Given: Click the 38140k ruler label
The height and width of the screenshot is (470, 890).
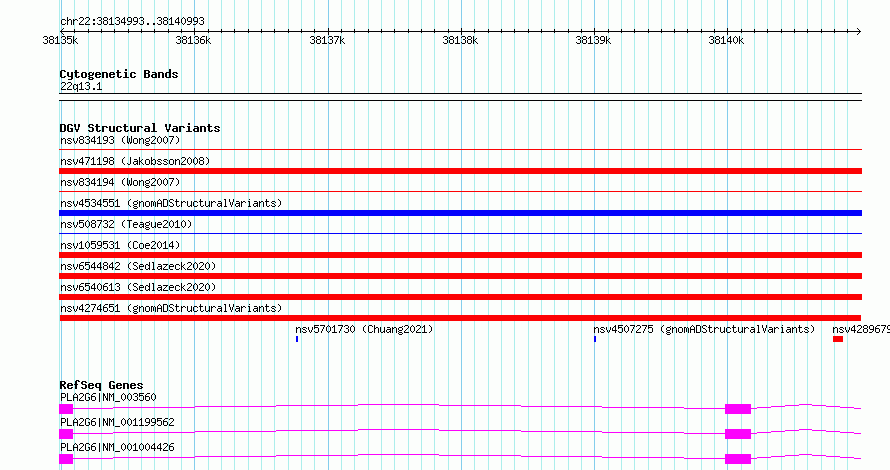Looking at the screenshot, I should point(726,40).
